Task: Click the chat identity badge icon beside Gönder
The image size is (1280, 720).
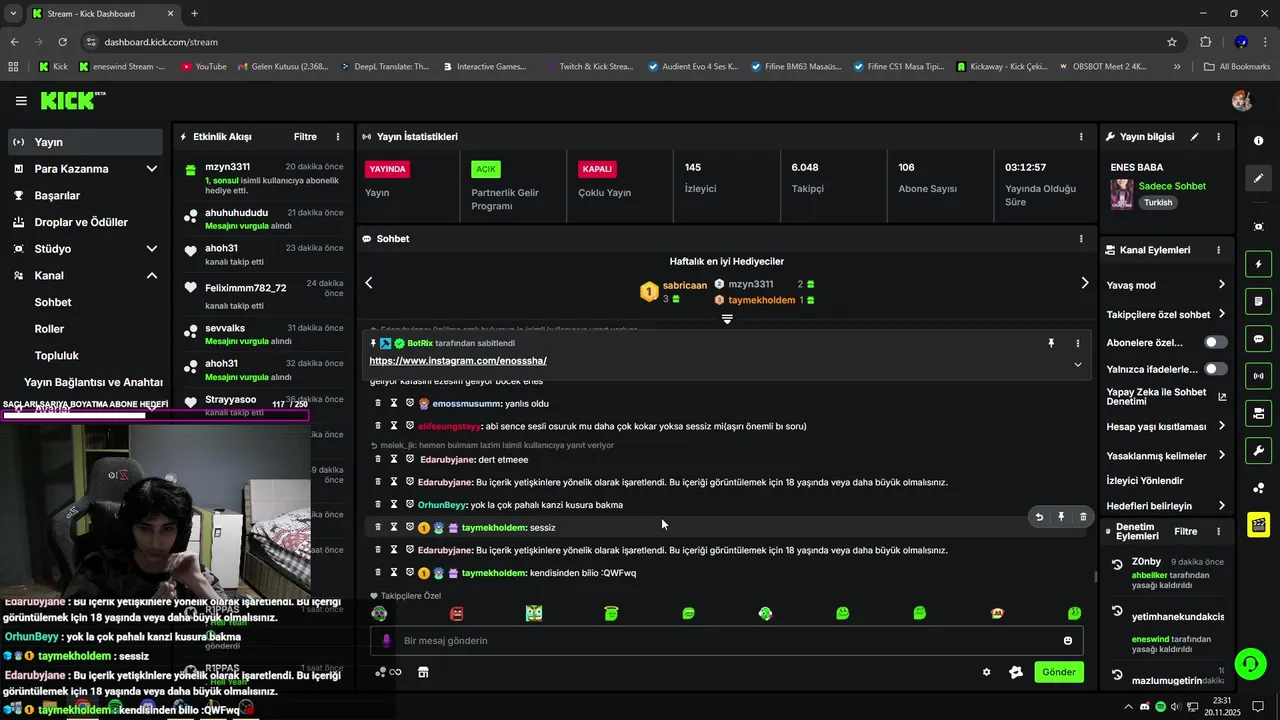Action: [1016, 672]
